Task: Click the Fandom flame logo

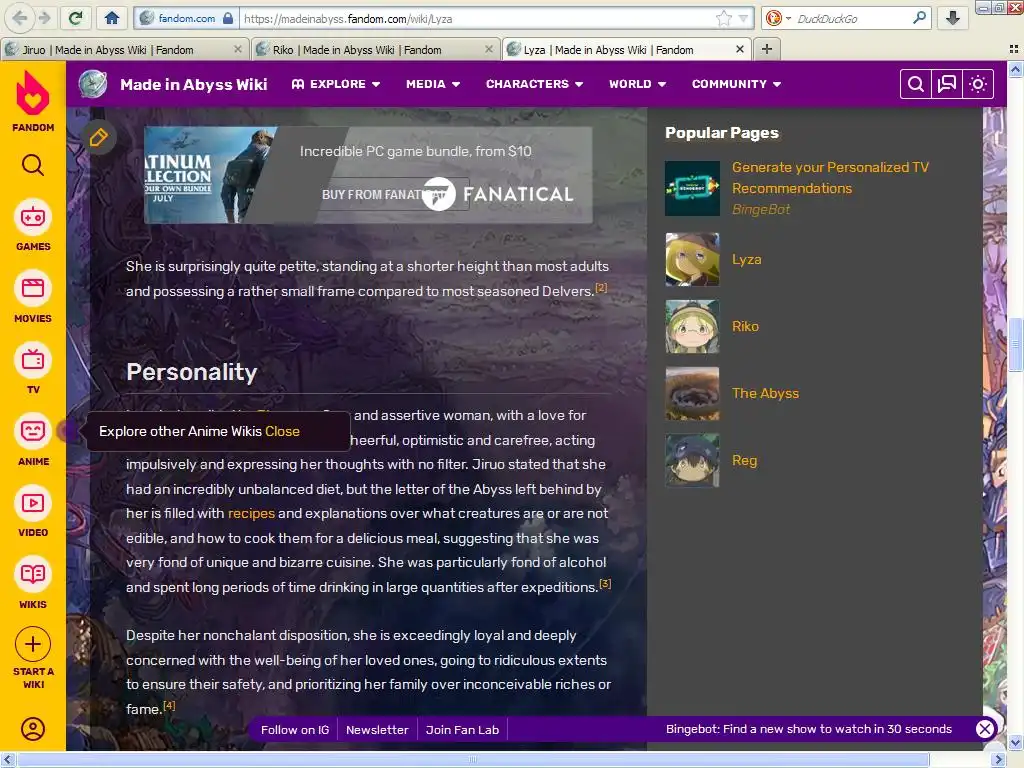Action: (x=33, y=93)
